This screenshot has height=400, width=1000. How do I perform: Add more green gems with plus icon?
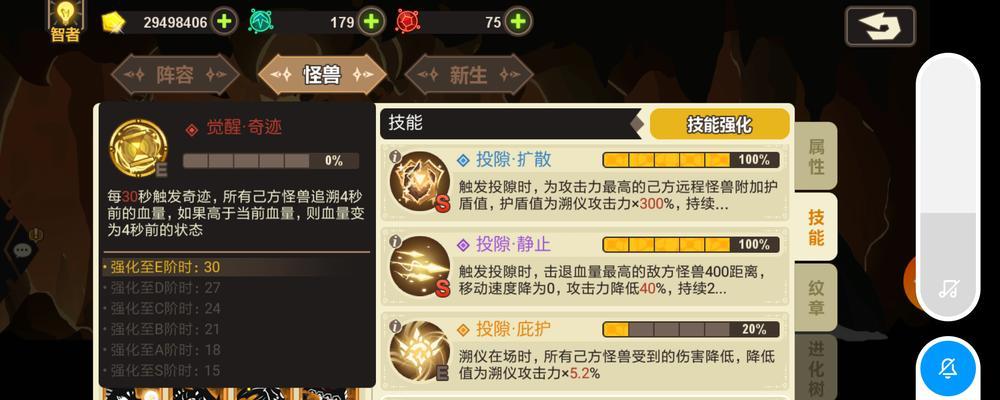click(371, 22)
